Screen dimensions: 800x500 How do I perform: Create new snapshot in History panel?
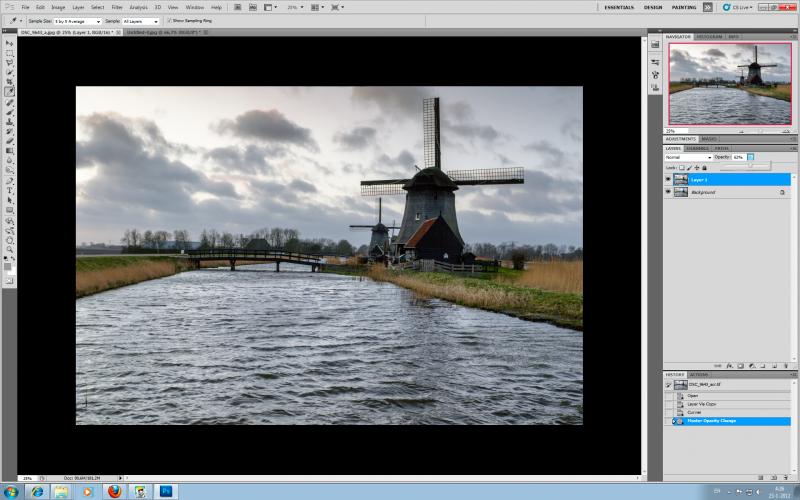[x=773, y=478]
